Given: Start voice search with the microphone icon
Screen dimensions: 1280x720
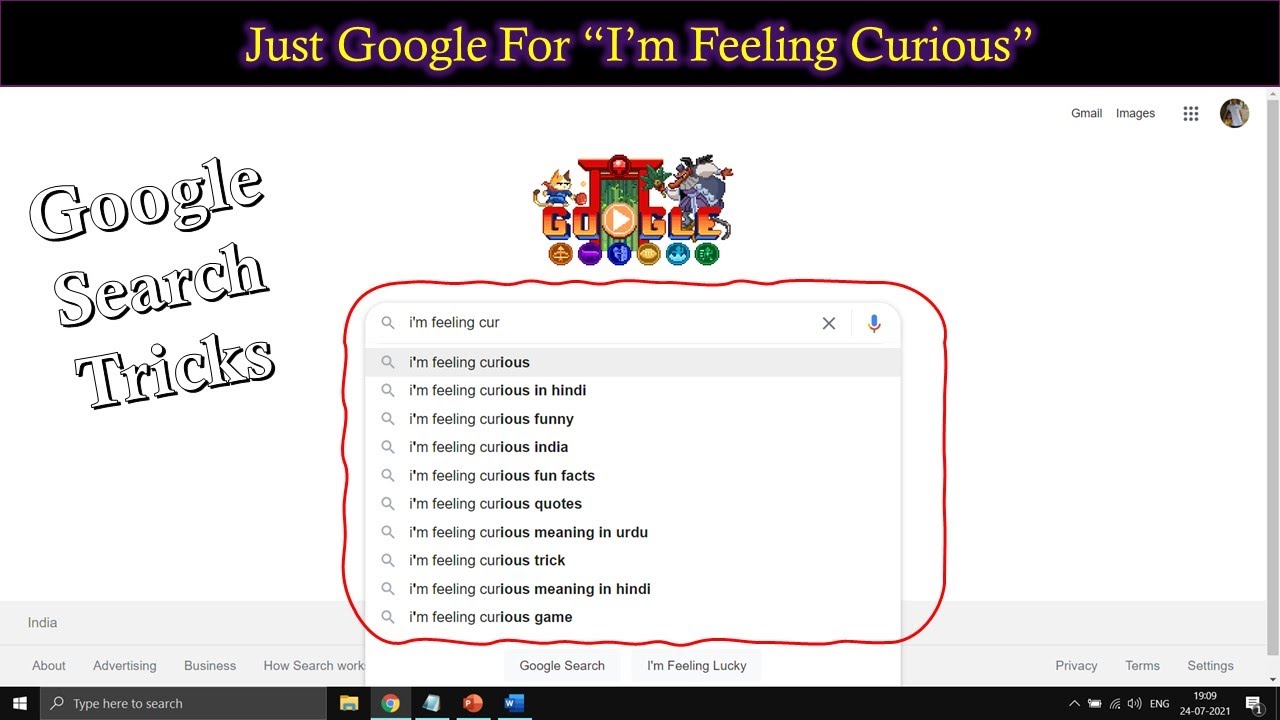Looking at the screenshot, I should (x=874, y=323).
